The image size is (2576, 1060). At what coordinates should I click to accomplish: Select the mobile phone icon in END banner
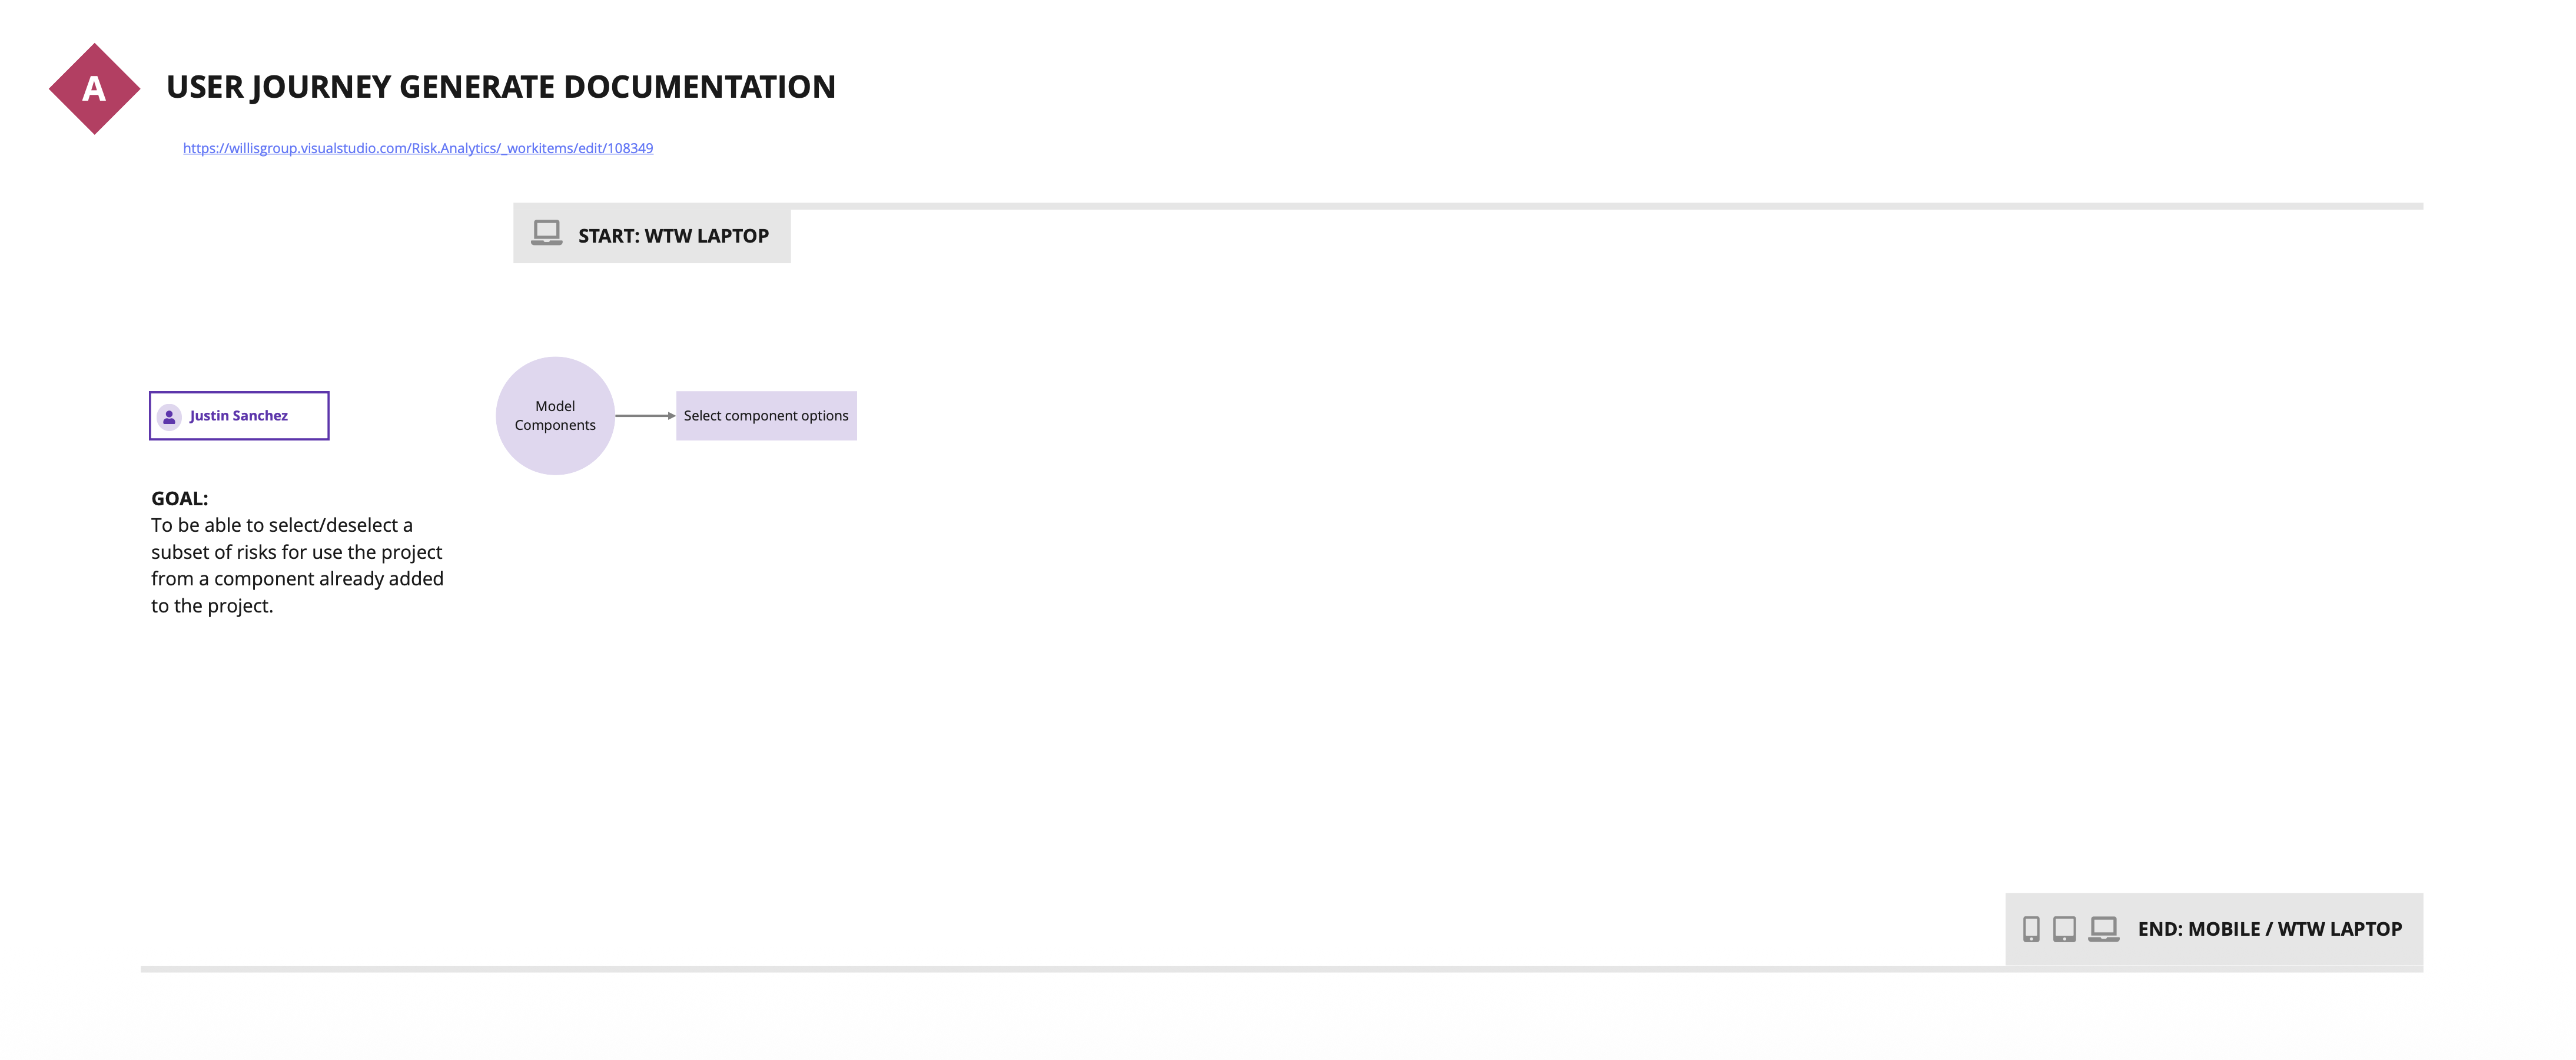(2031, 929)
